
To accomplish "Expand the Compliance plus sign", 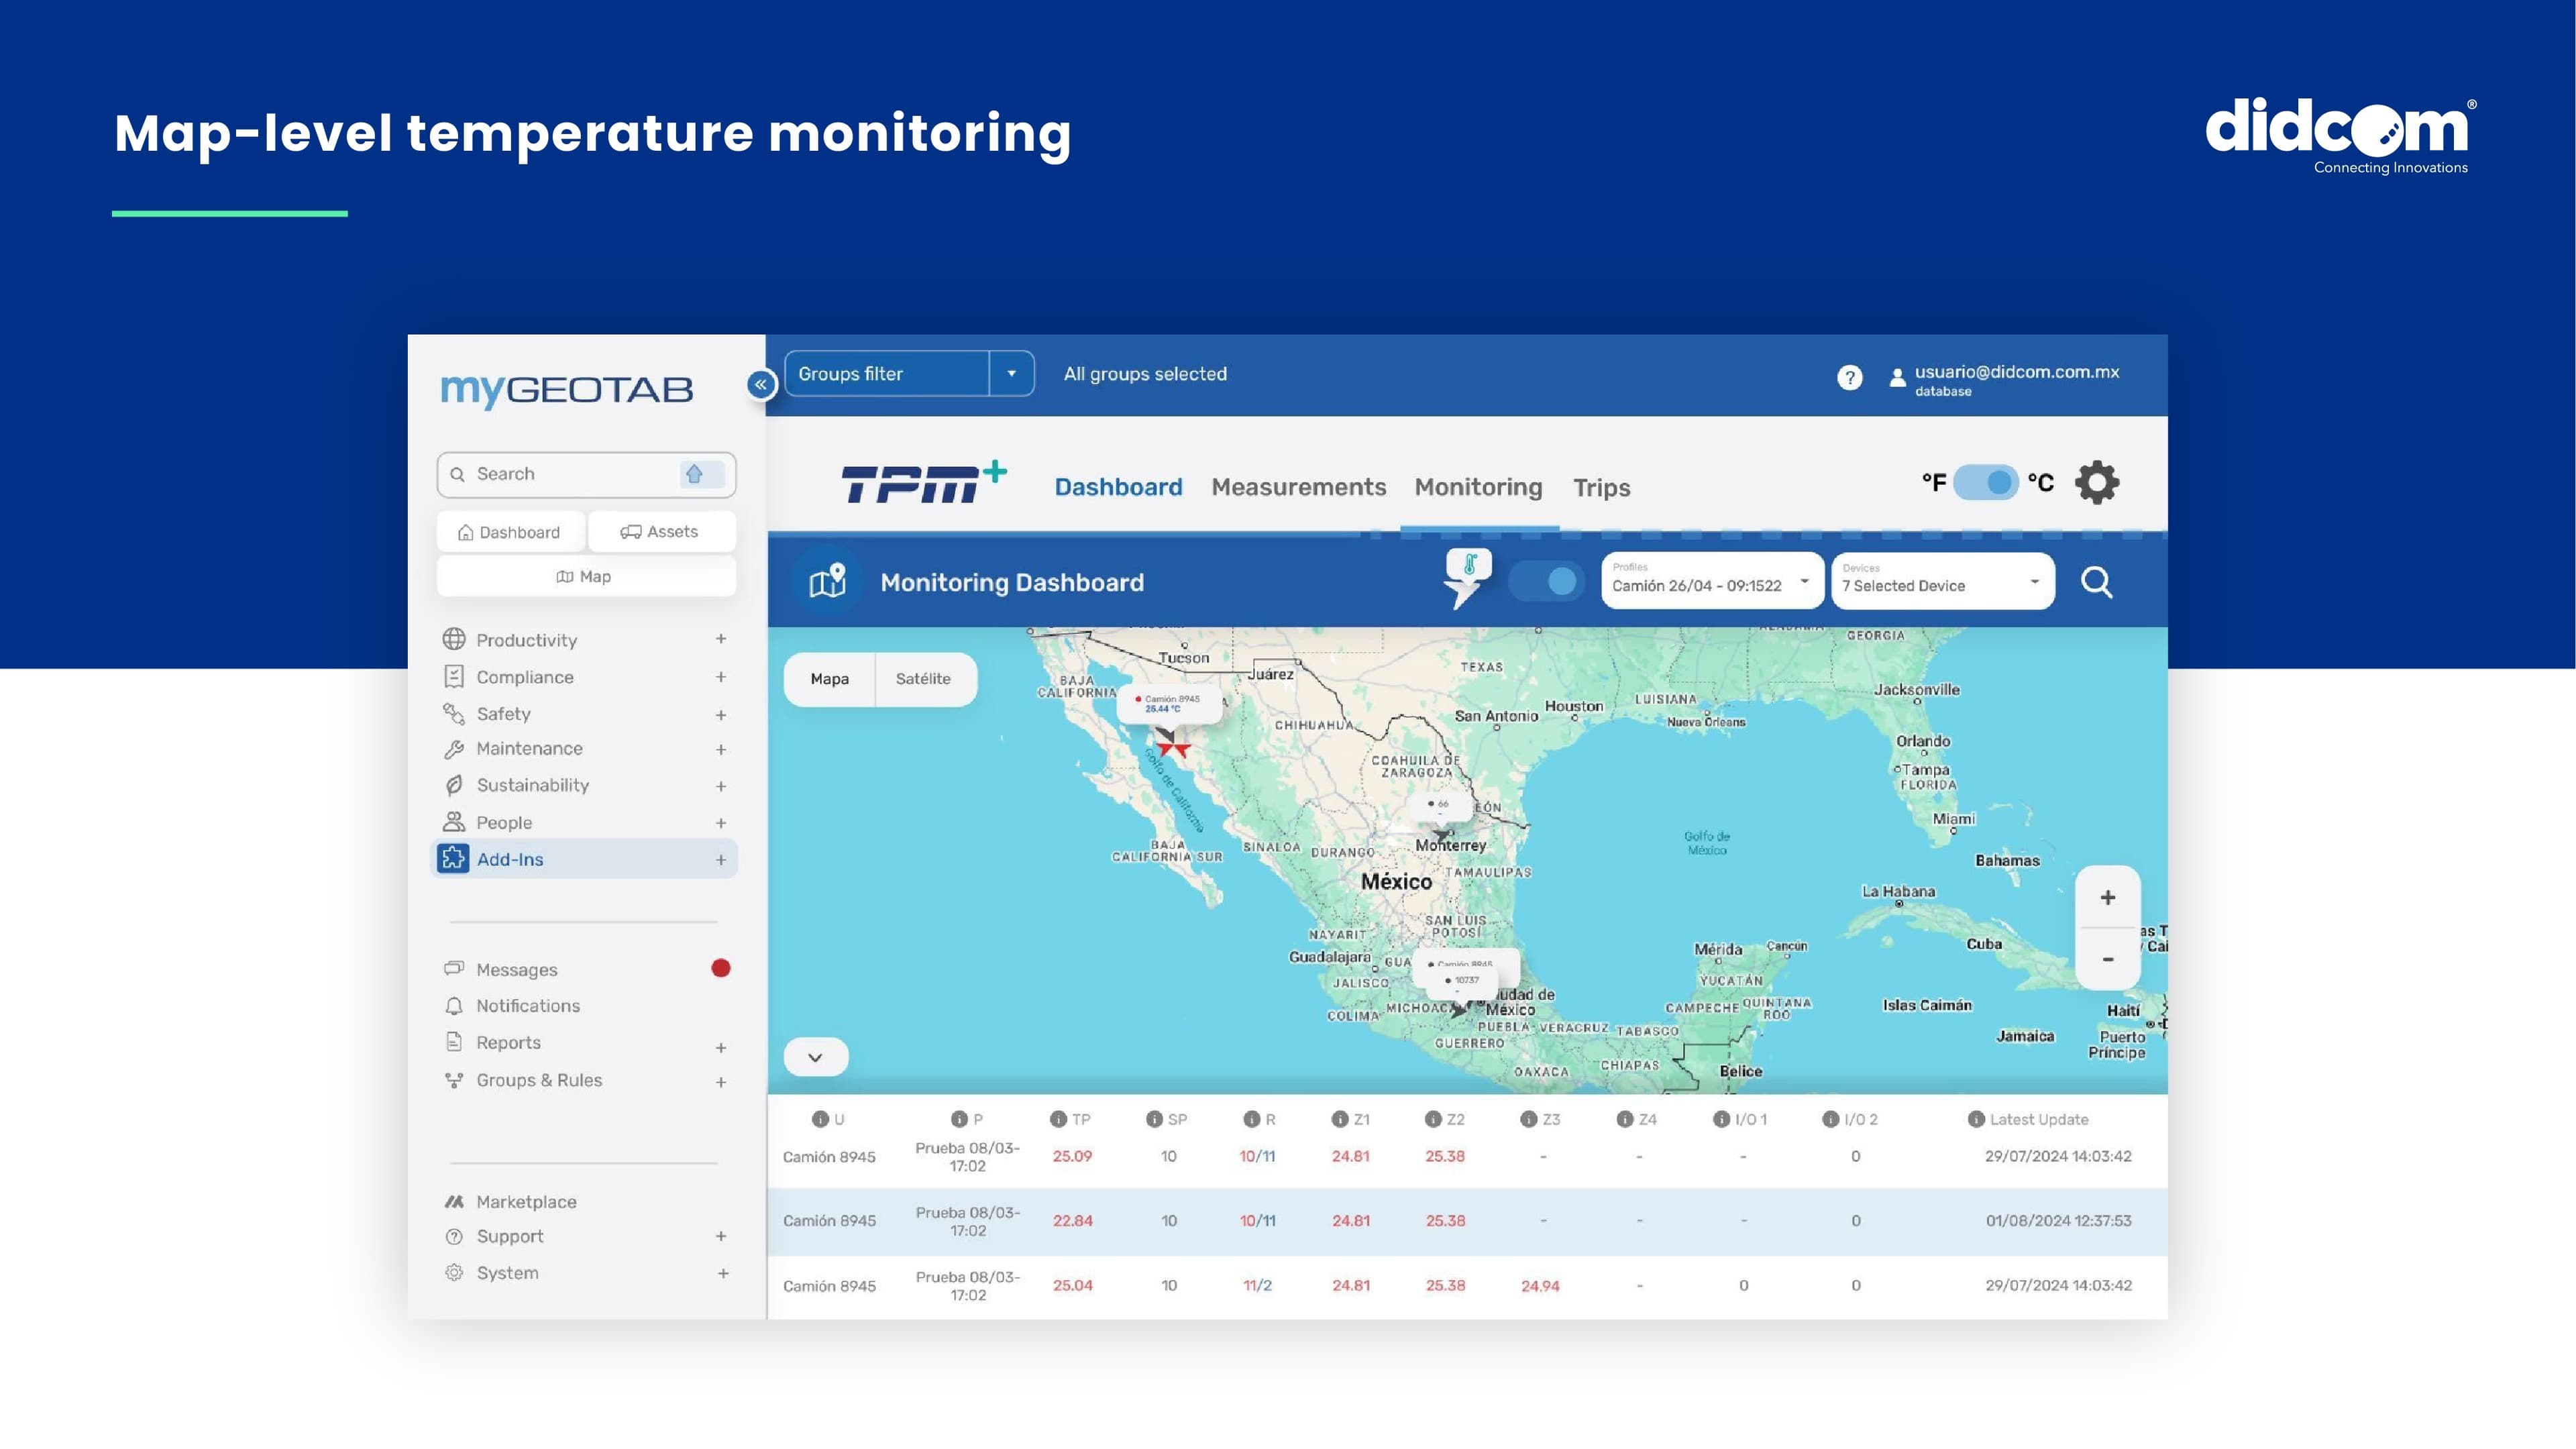I will 721,677.
